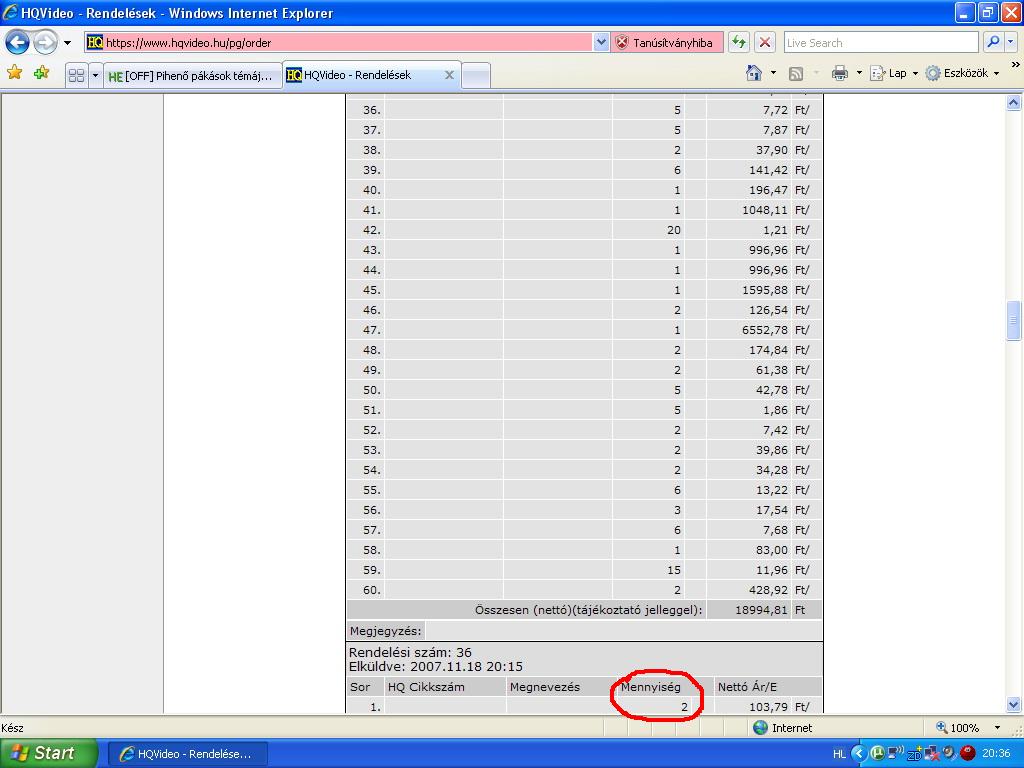Print the page with printer icon
The image size is (1024, 768).
coord(840,73)
